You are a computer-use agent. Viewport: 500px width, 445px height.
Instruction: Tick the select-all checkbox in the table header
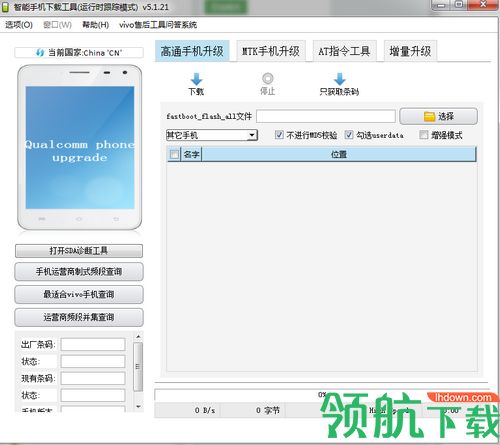click(174, 154)
